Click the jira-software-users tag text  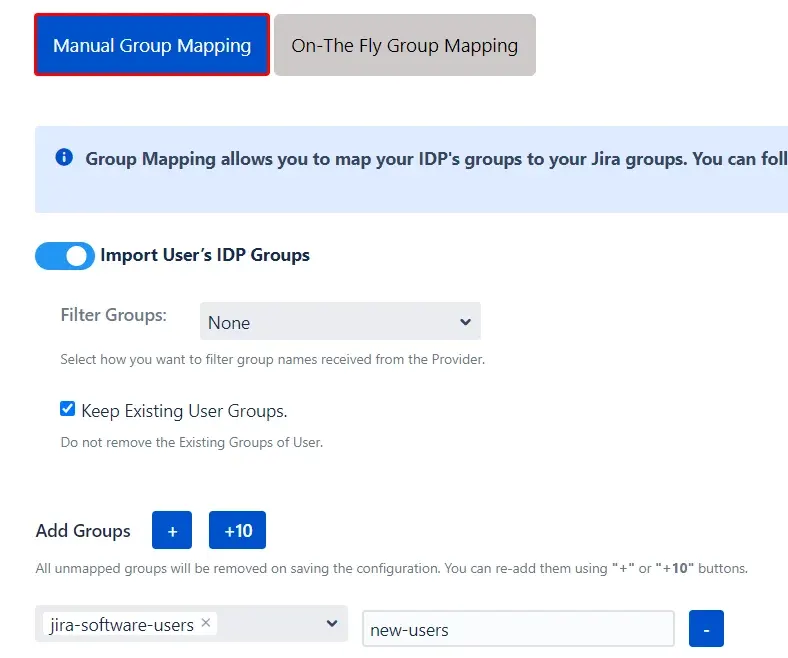pyautogui.click(x=122, y=625)
